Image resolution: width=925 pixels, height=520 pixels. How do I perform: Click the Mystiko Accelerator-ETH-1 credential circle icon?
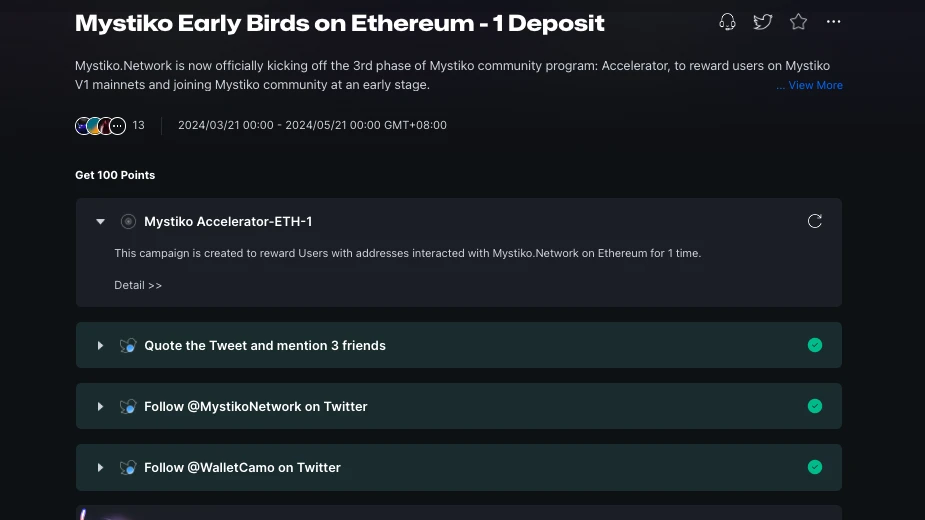point(128,221)
